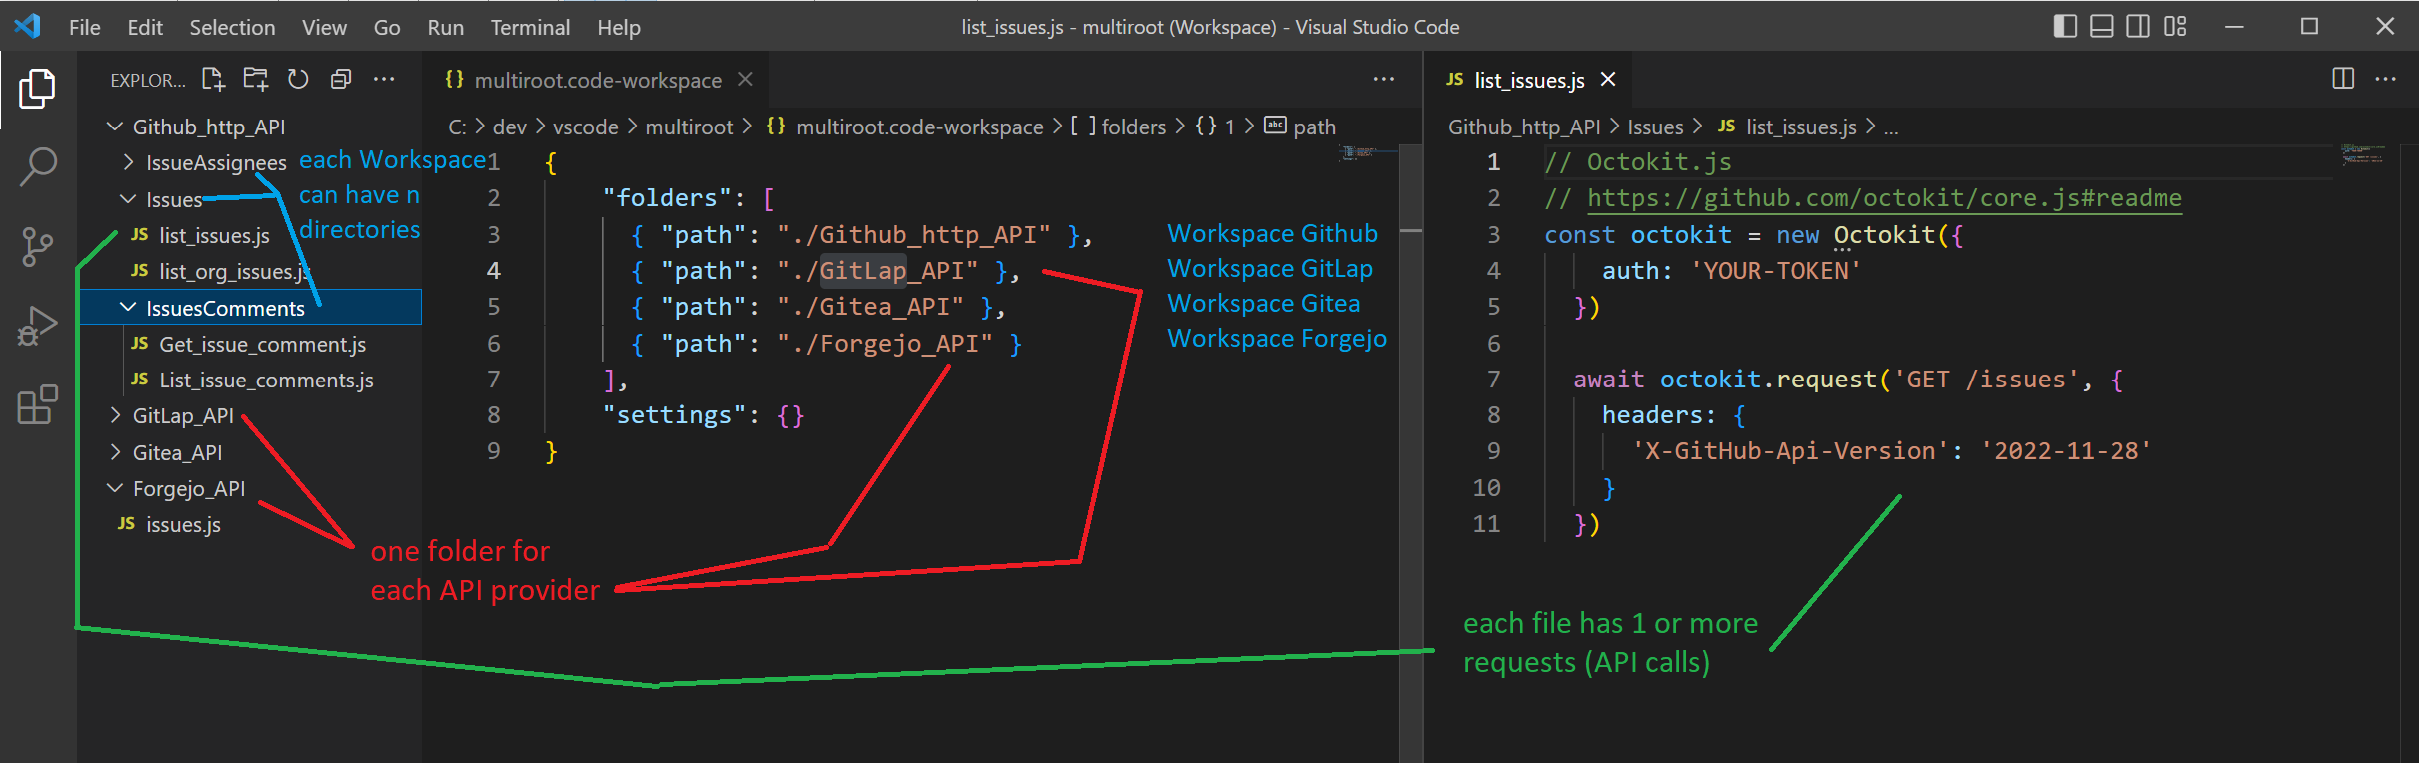Open list_issues.js in Explorer
Screen dimensions: 2419x763
(214, 235)
